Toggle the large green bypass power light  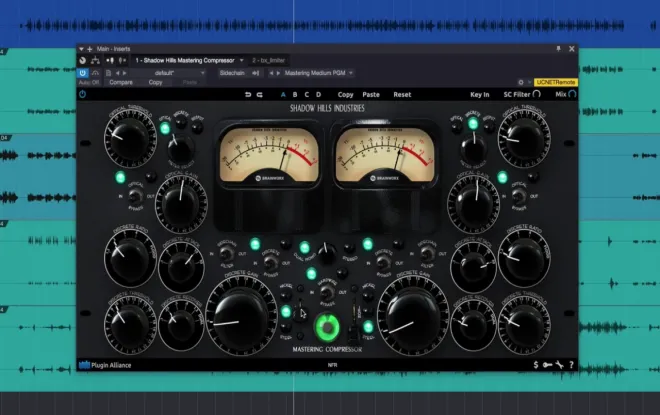tap(327, 327)
